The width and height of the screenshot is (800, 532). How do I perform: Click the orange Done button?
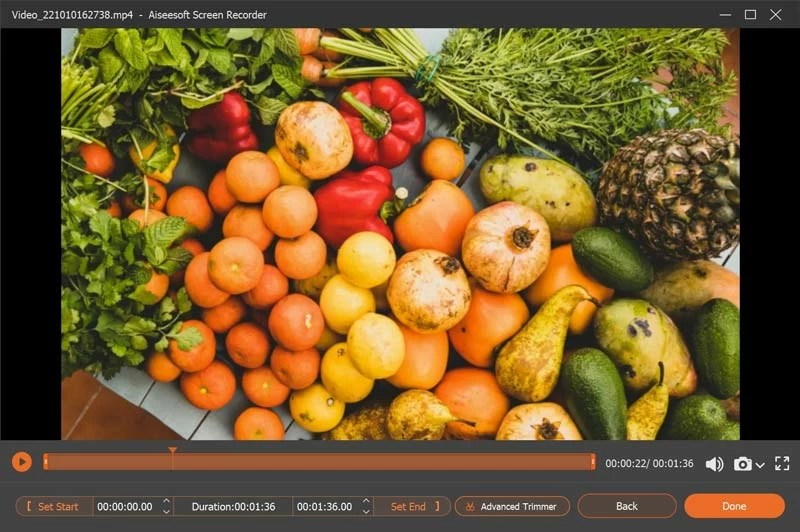734,506
